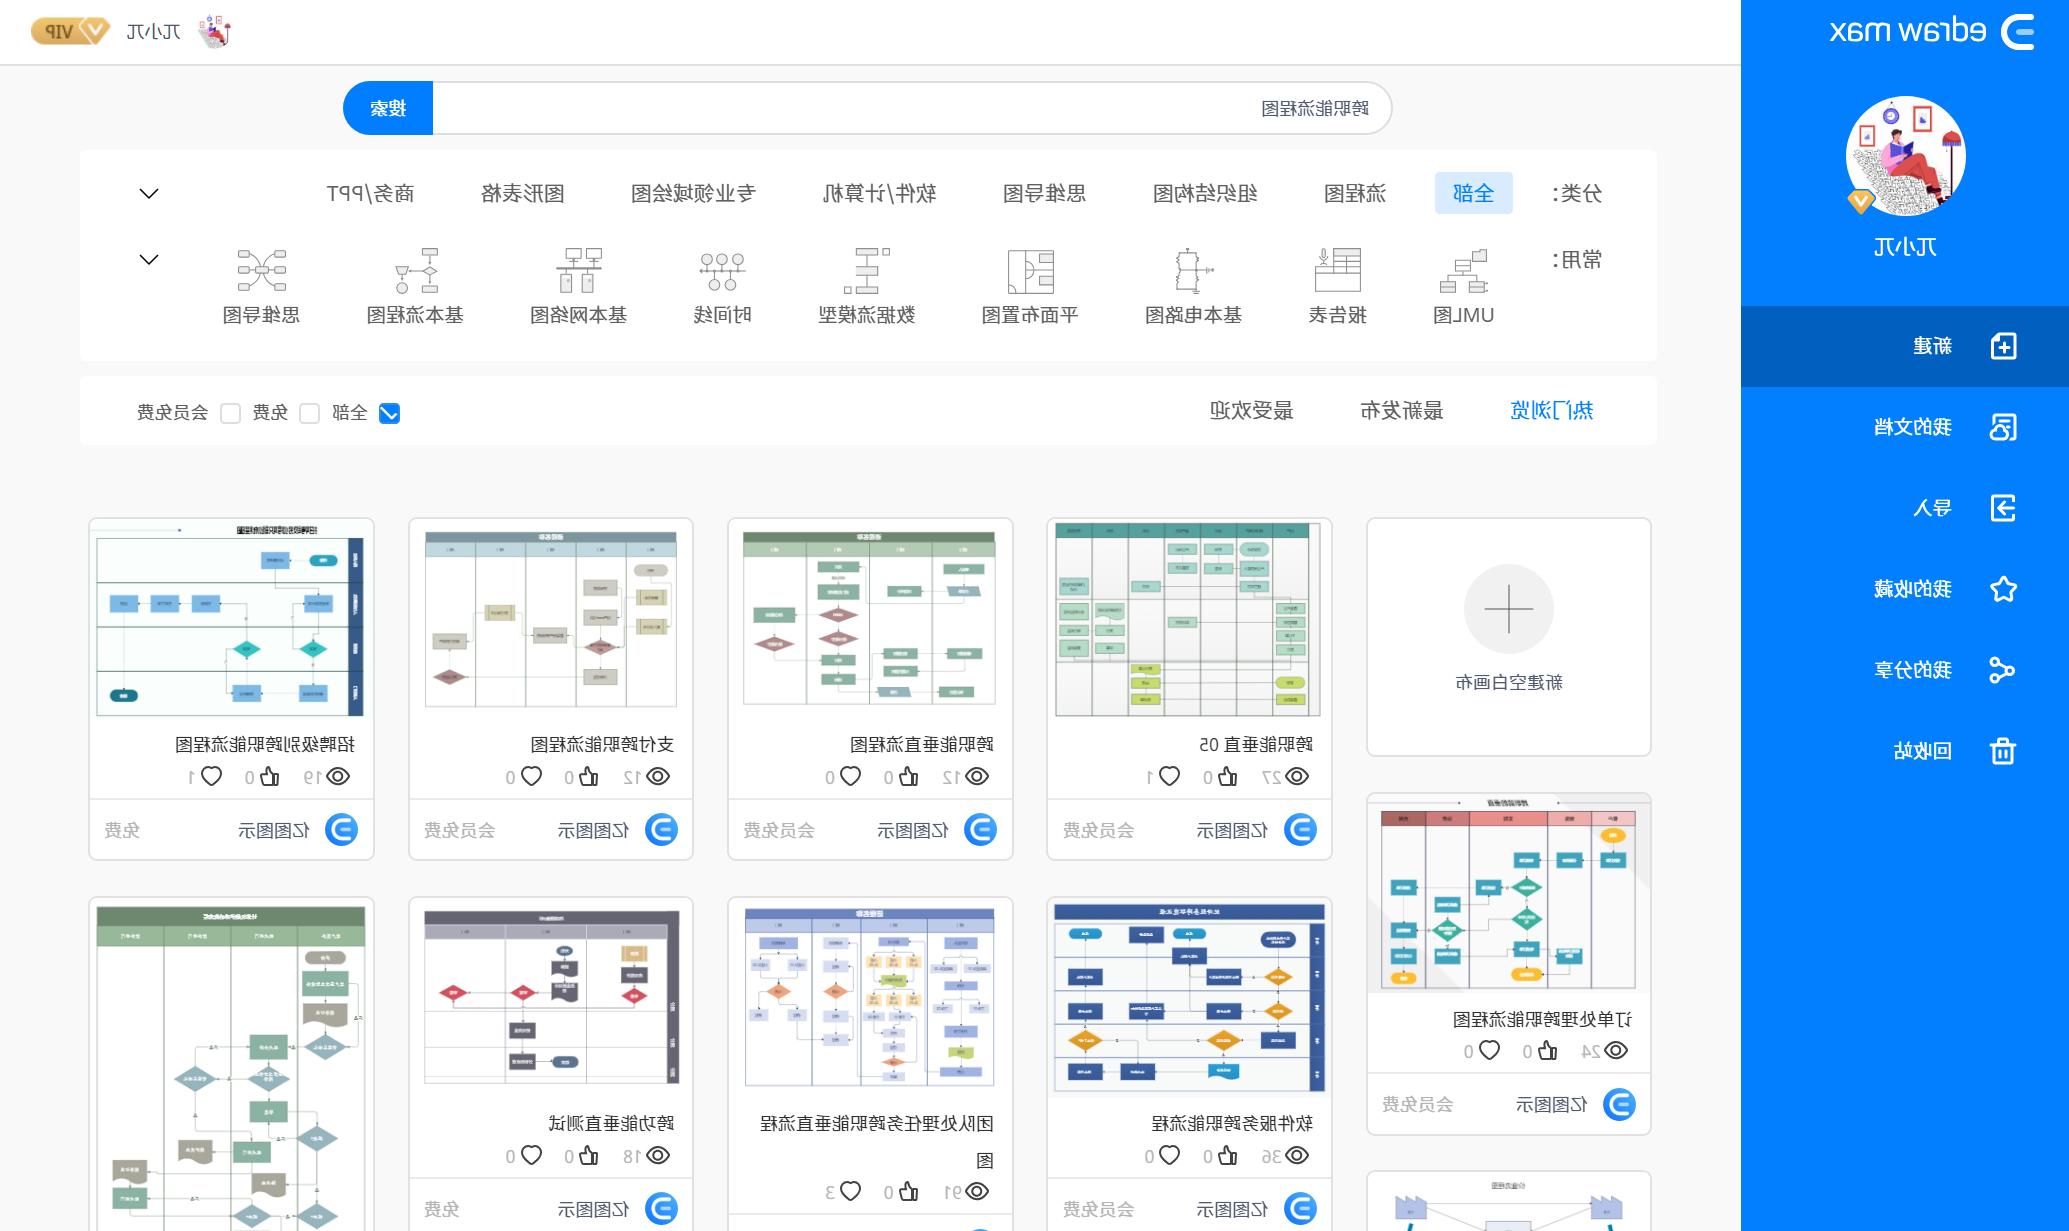Image resolution: width=2069 pixels, height=1231 pixels.
Task: Open the 跨职能垂直 05 template thumbnail
Action: [1189, 620]
